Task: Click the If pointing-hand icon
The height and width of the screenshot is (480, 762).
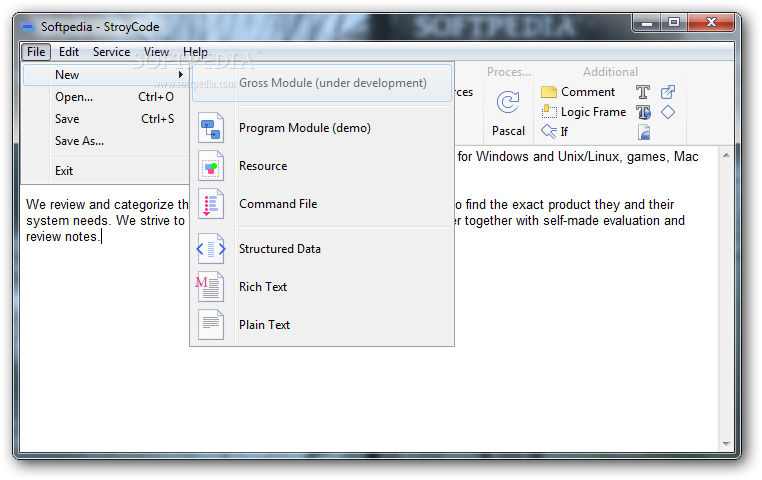Action: pyautogui.click(x=549, y=131)
